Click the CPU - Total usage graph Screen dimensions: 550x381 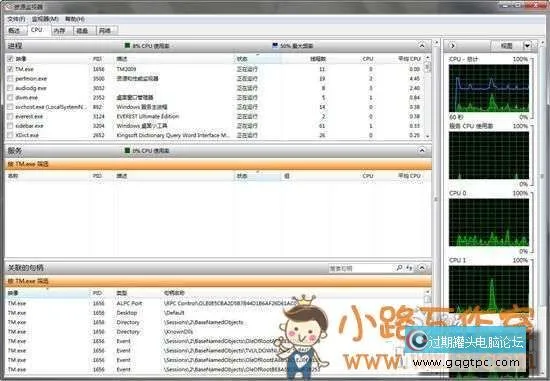(x=489, y=88)
